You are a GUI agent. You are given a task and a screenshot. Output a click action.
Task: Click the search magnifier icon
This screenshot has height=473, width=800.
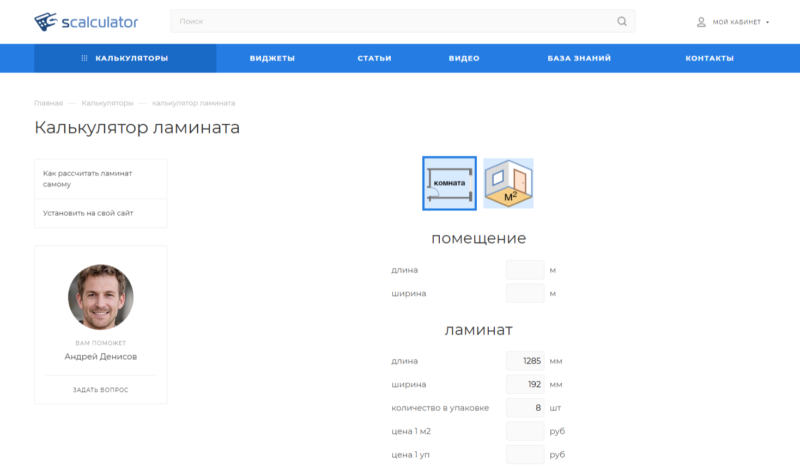tap(621, 21)
